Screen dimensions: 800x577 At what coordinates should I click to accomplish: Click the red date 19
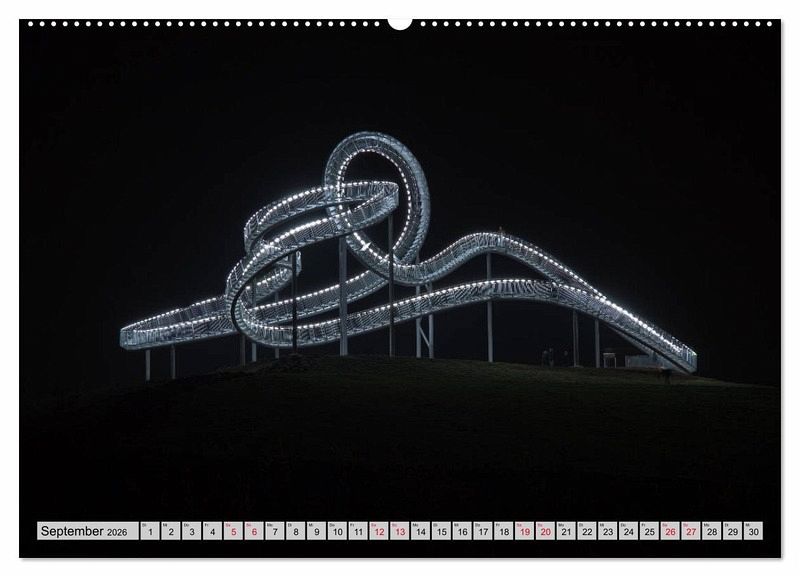(524, 531)
